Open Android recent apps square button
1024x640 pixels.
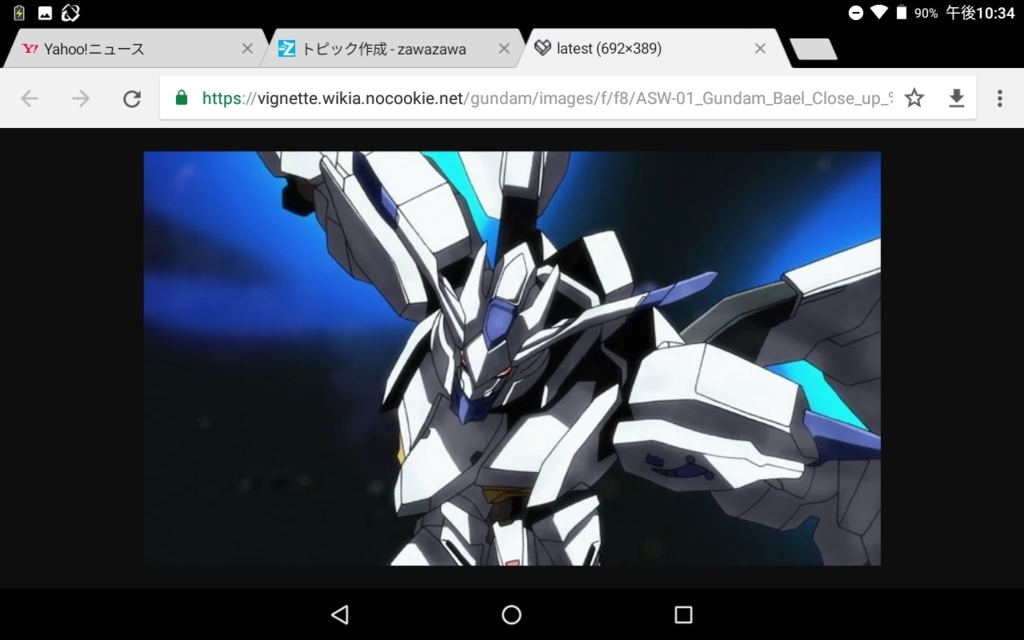(x=683, y=615)
